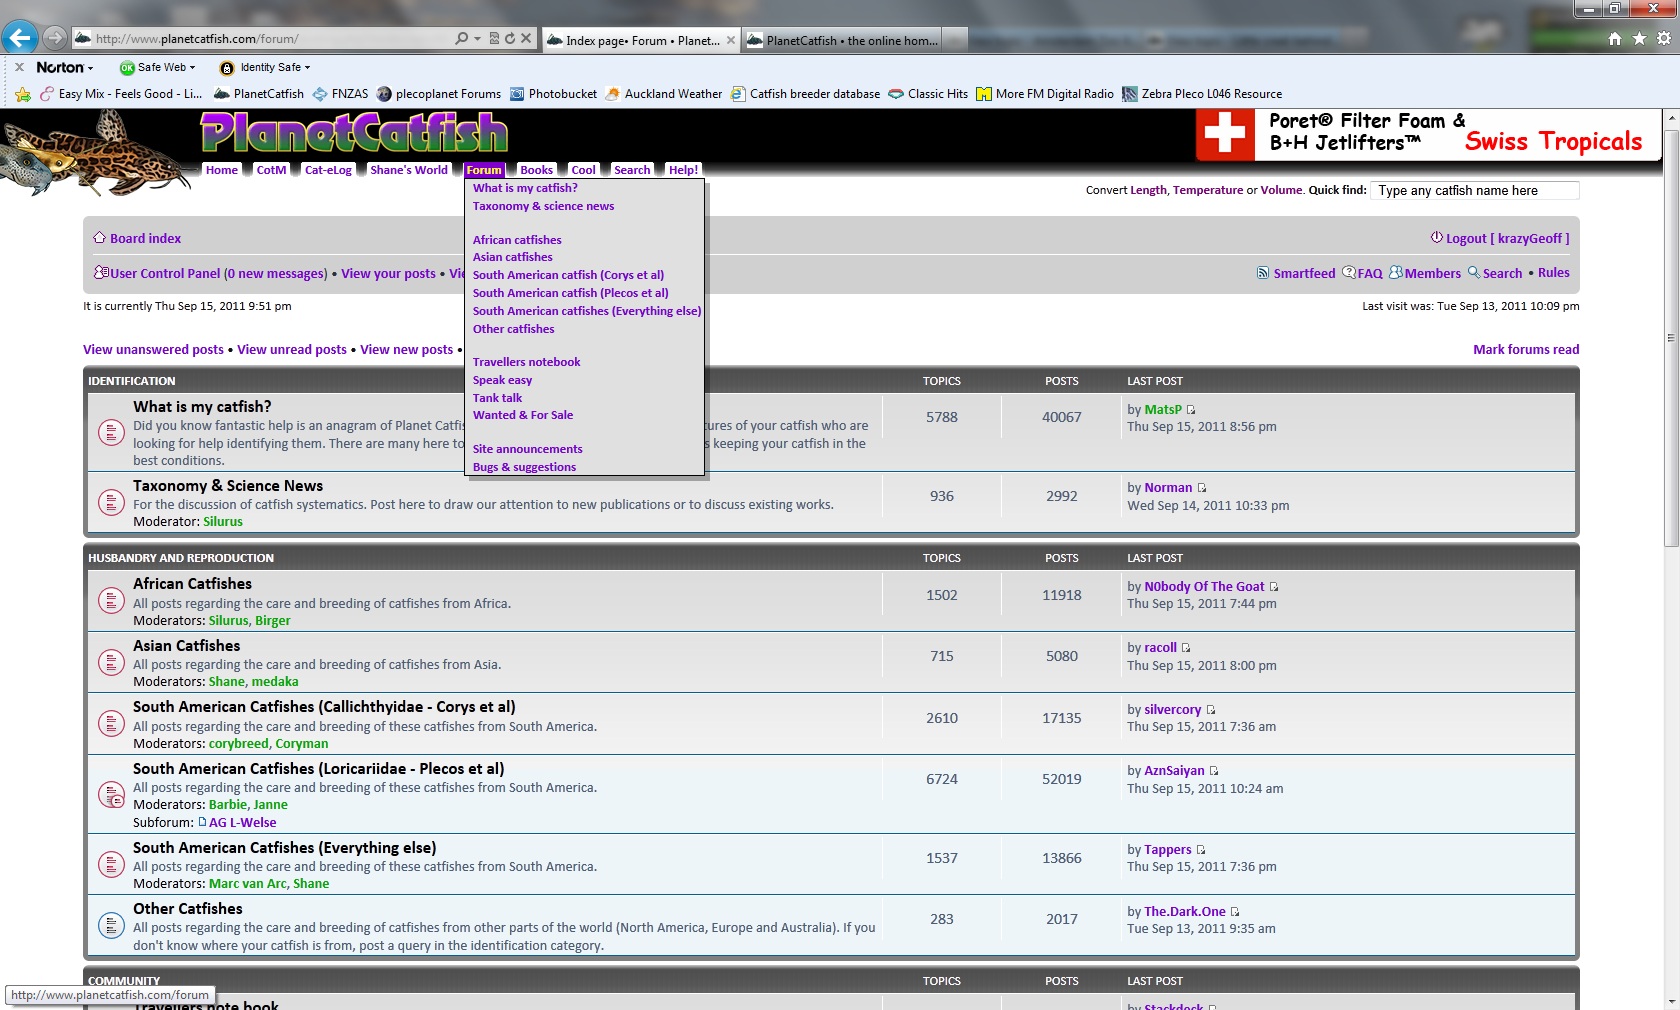Choose Tank talk in Forum dropdown menu
Image resolution: width=1680 pixels, height=1010 pixels.
[497, 398]
